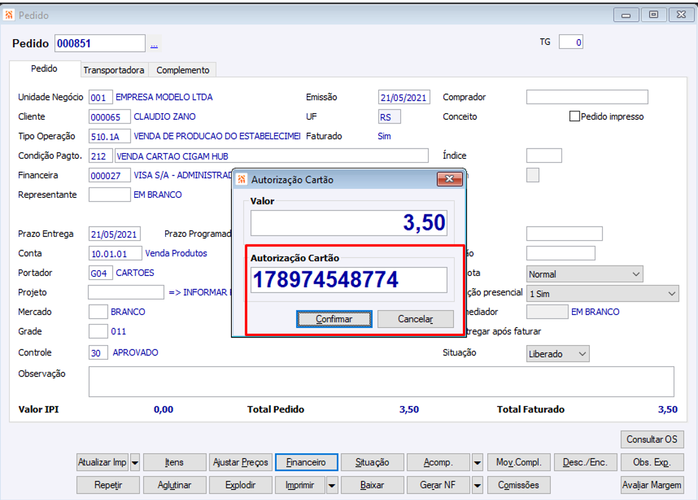Image resolution: width=698 pixels, height=500 pixels.
Task: Expand the Gerar NF arrow menu
Action: [x=477, y=485]
